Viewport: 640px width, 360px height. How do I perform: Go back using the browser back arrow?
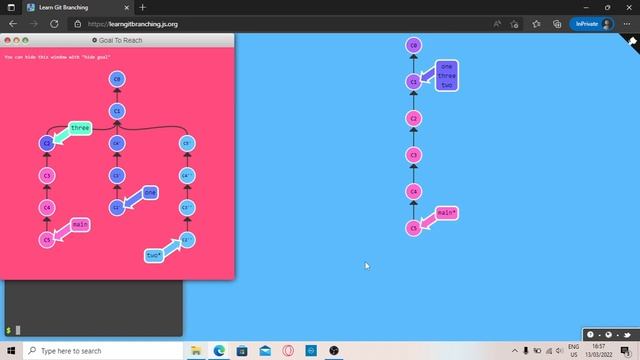(x=13, y=24)
